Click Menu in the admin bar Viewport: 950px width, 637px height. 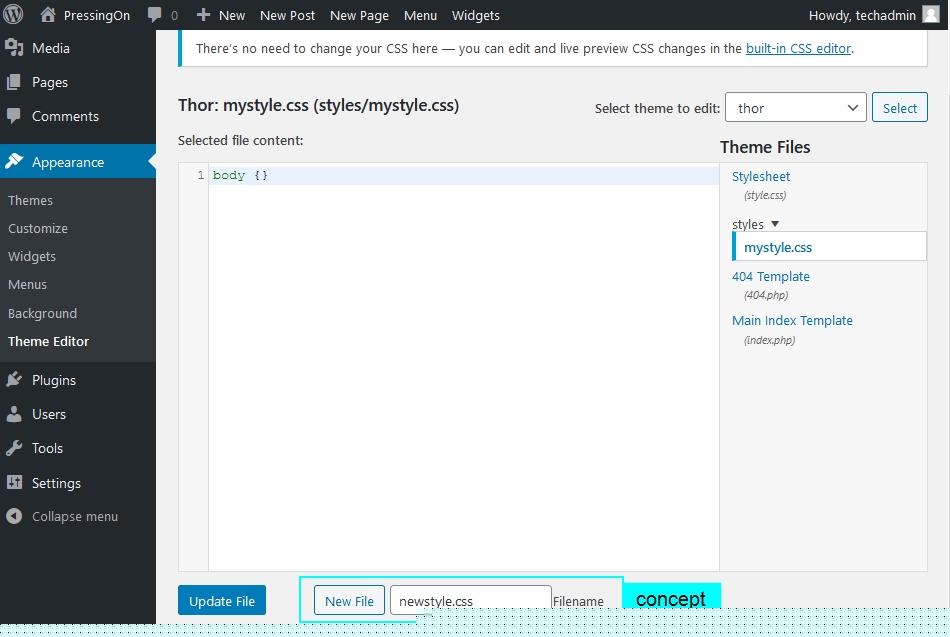pos(420,15)
